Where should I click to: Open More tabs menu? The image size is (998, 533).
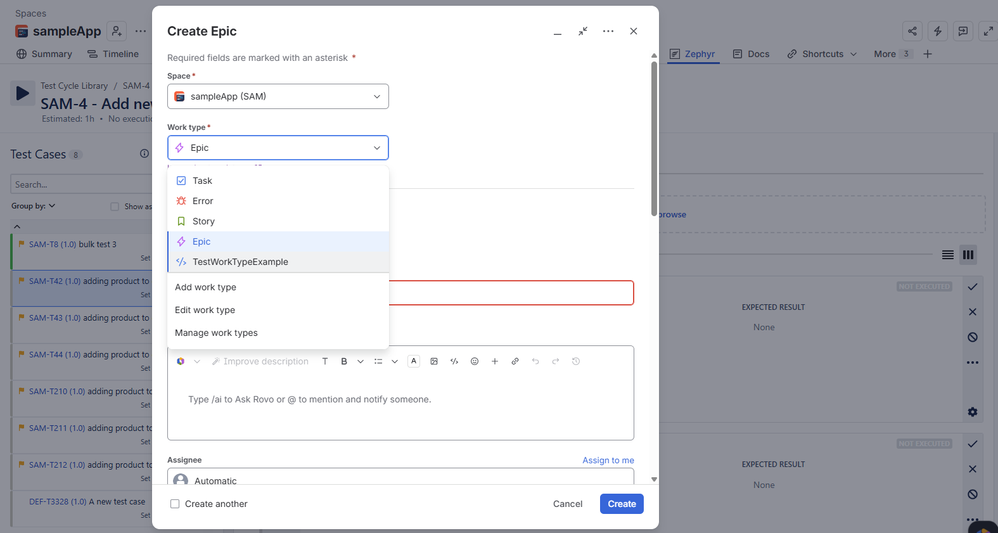[x=893, y=54]
